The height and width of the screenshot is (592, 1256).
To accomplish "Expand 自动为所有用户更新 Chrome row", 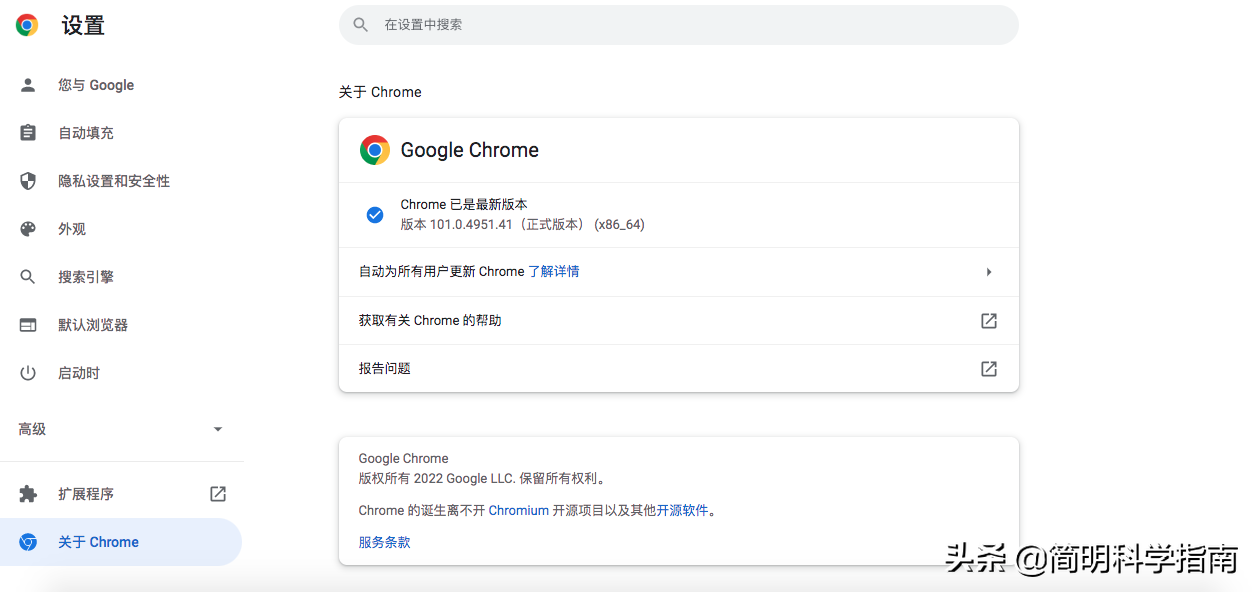I will [988, 271].
